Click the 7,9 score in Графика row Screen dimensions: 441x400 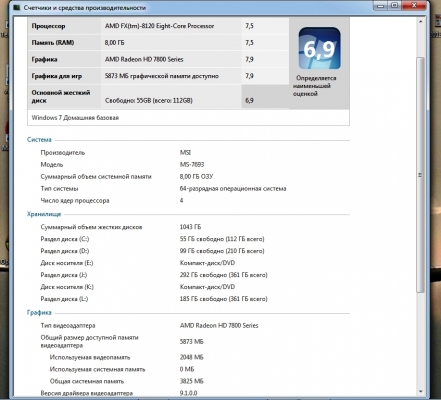(x=249, y=59)
